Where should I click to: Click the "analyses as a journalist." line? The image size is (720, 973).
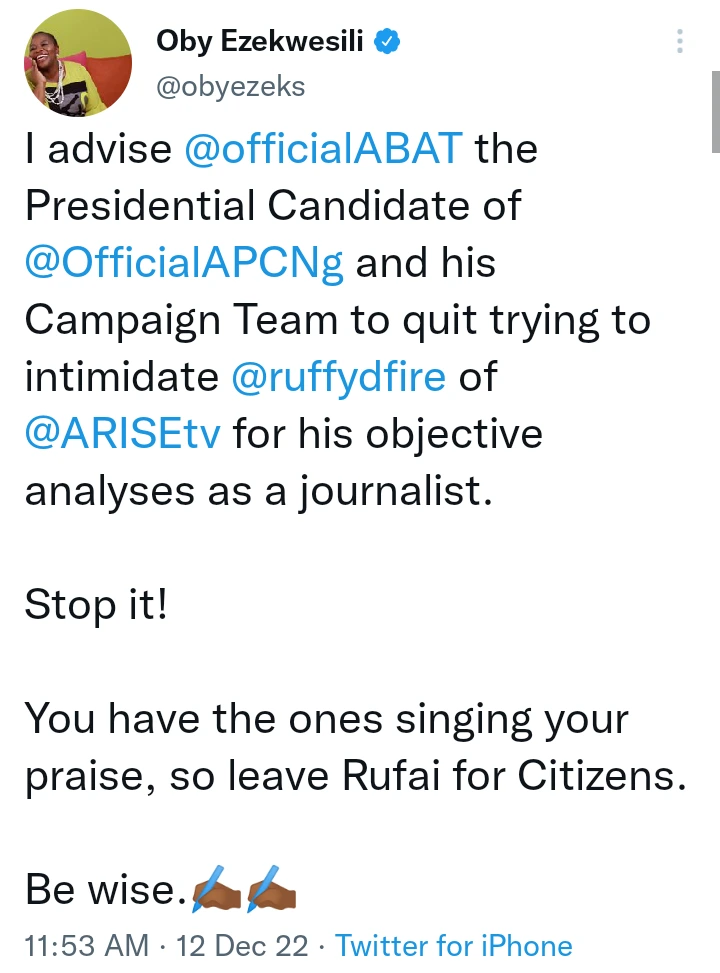259,491
